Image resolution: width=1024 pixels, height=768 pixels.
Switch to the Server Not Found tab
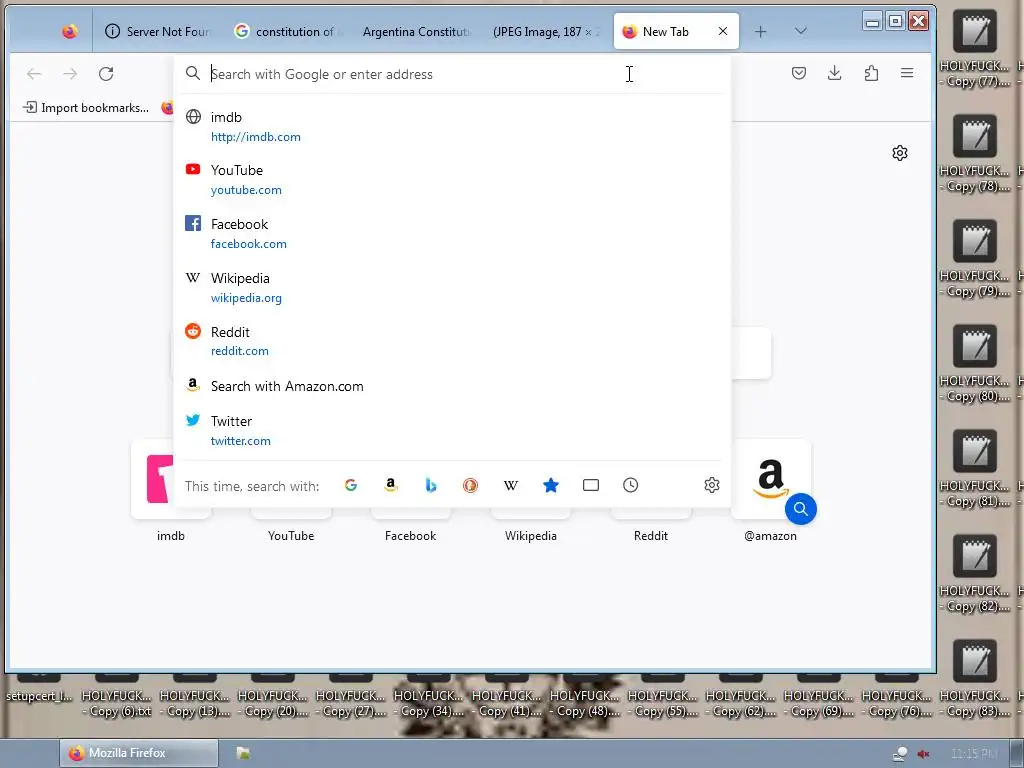157,31
